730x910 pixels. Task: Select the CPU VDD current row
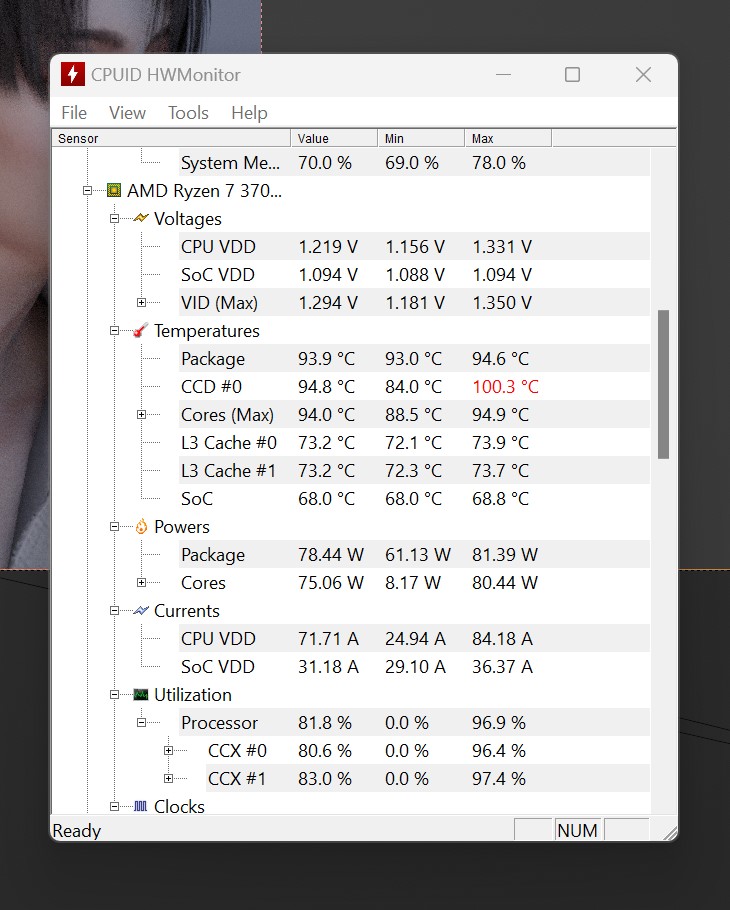point(414,638)
